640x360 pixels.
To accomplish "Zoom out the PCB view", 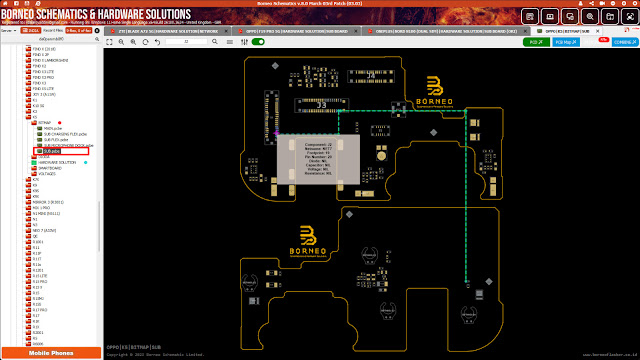I will coord(121,42).
